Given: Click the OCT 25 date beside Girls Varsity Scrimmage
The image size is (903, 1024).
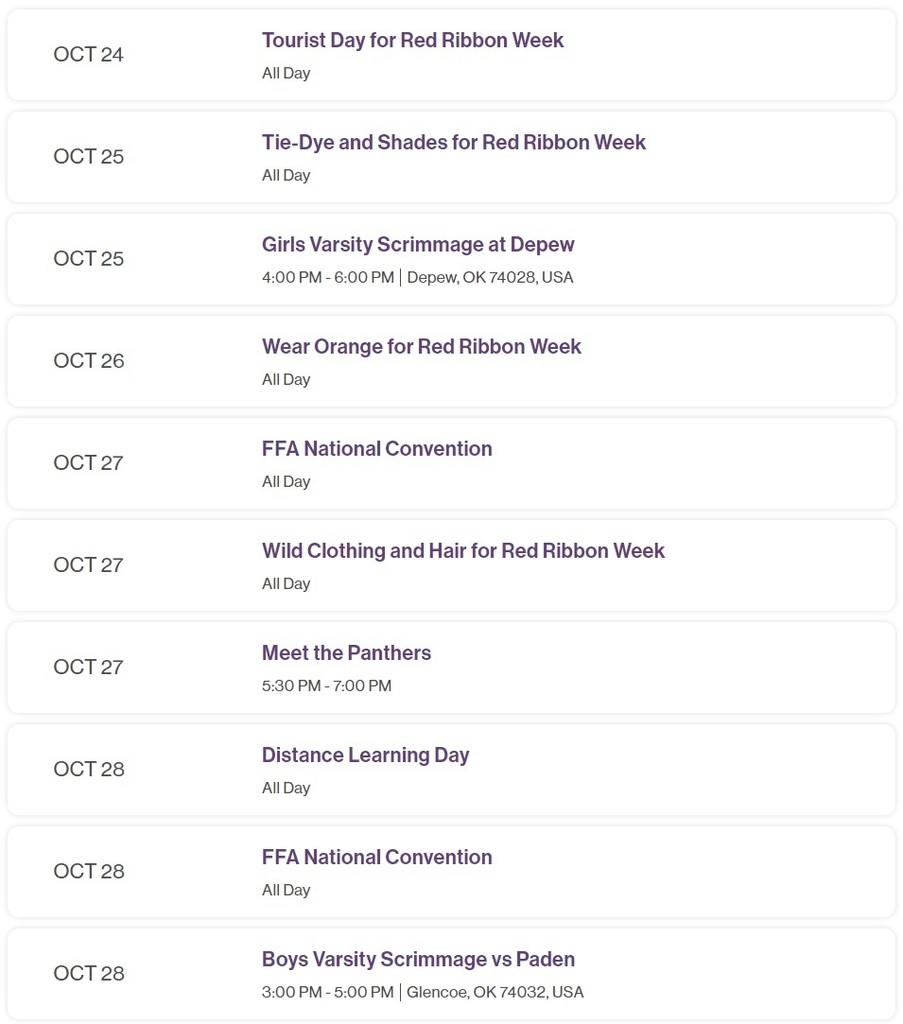Looking at the screenshot, I should click(x=89, y=259).
